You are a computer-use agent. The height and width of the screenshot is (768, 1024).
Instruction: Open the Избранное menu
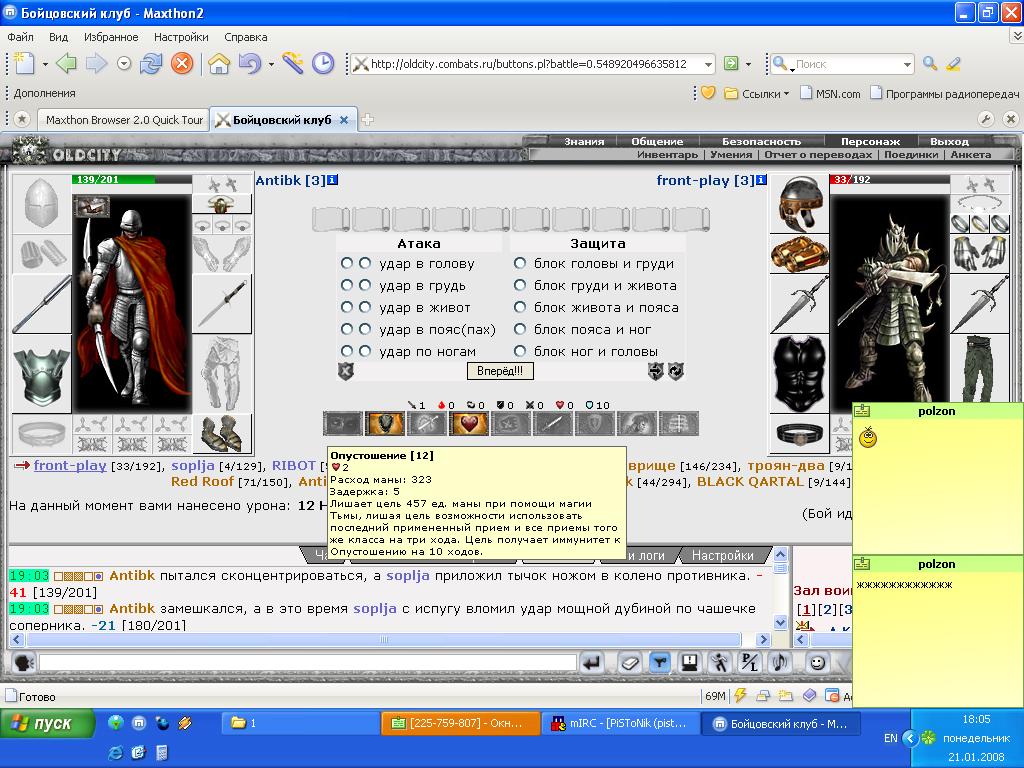pyautogui.click(x=111, y=37)
